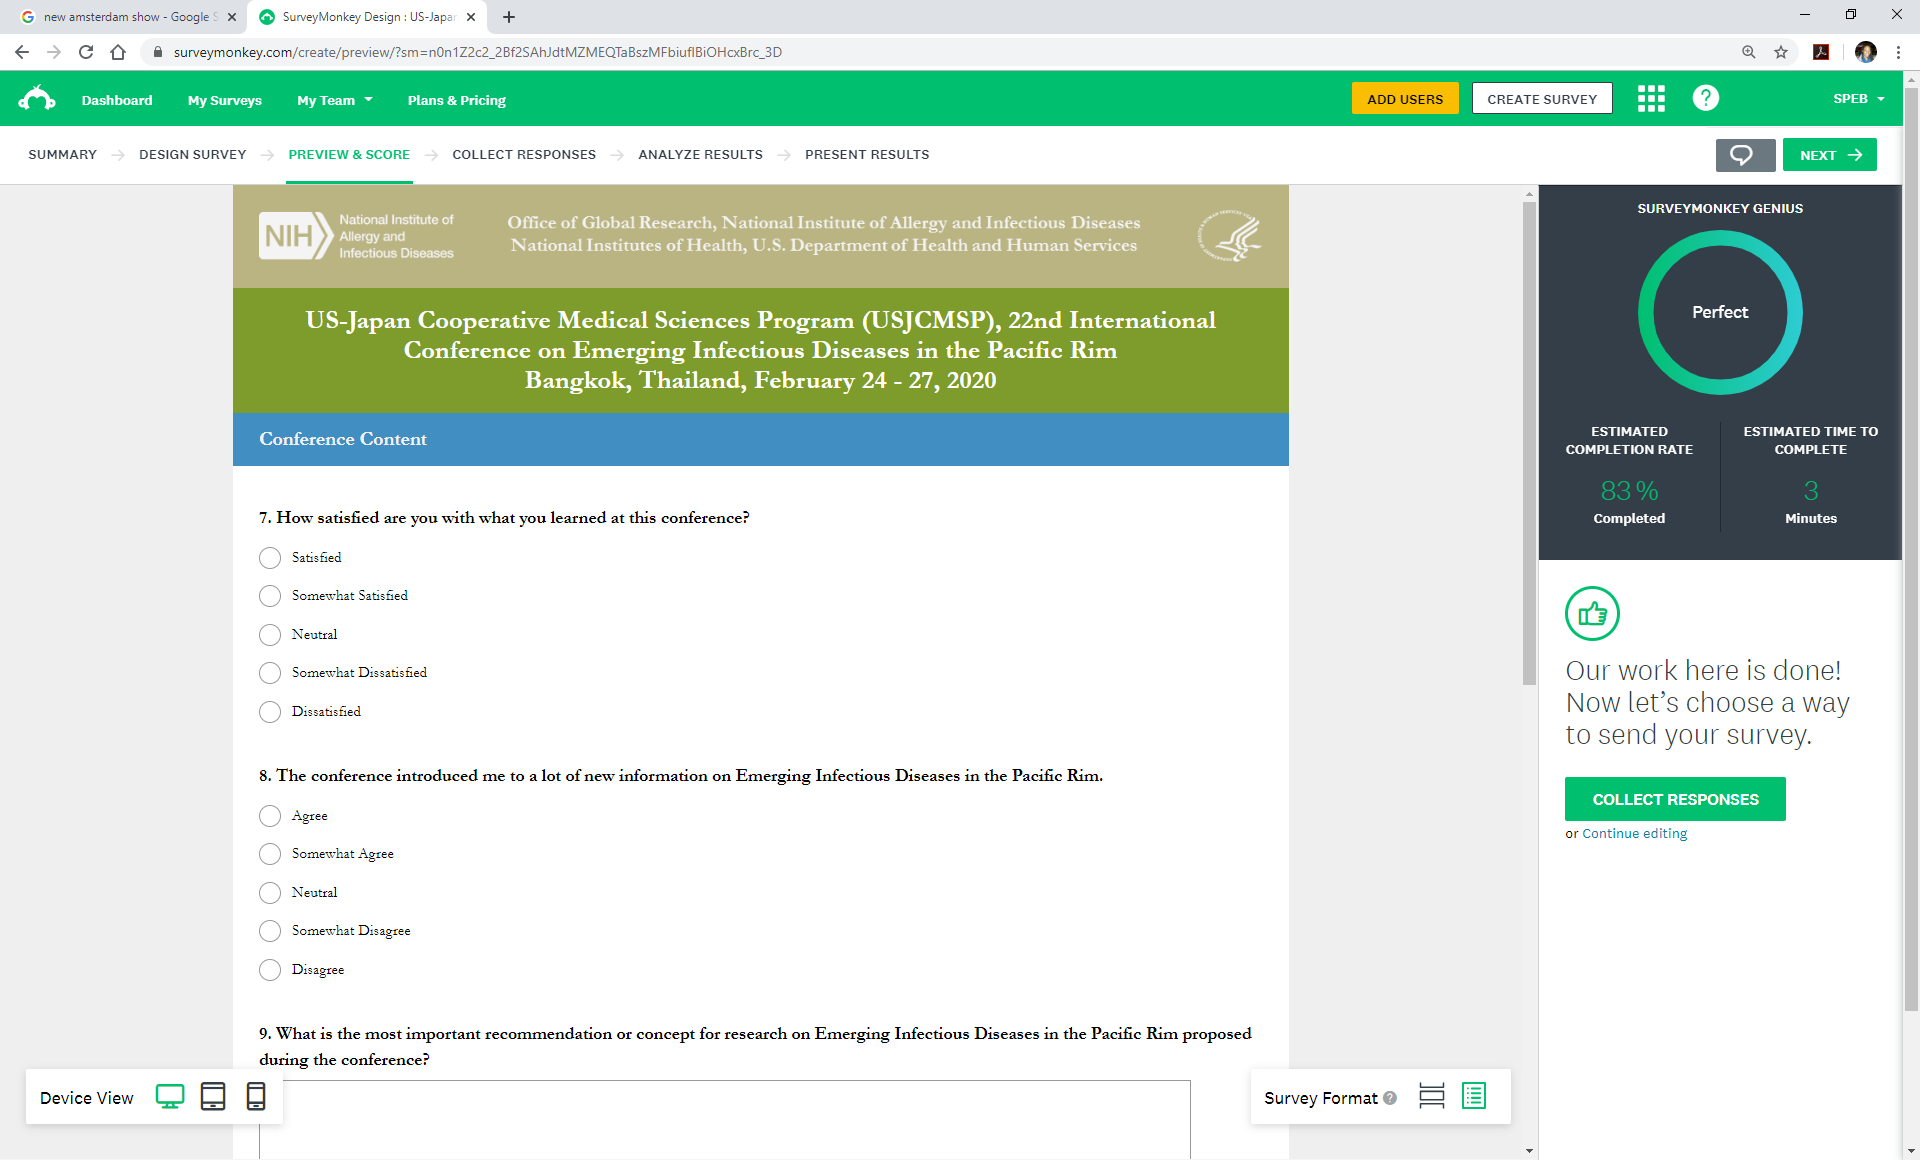
Task: Click the green Collect Responses button
Action: 1675,799
